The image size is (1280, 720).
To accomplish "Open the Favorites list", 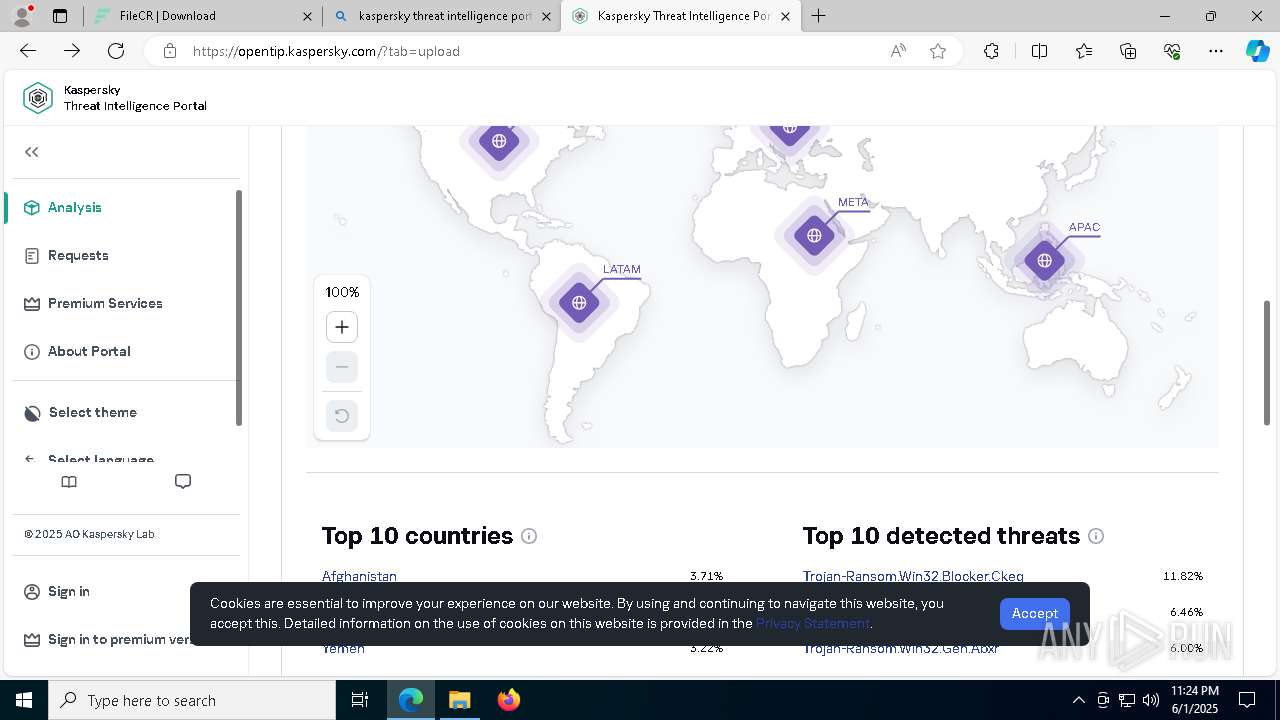I will (1084, 51).
